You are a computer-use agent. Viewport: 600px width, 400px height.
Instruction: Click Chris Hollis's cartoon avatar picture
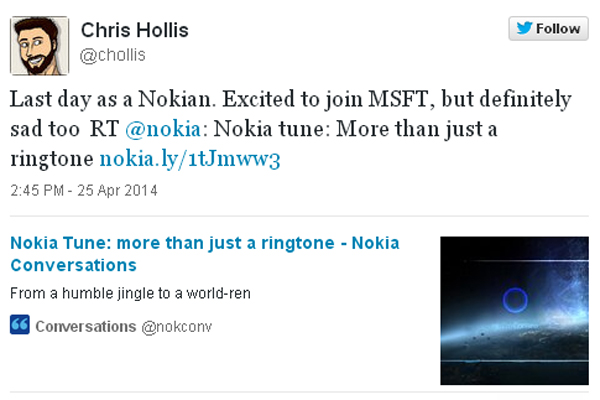pyautogui.click(x=39, y=42)
